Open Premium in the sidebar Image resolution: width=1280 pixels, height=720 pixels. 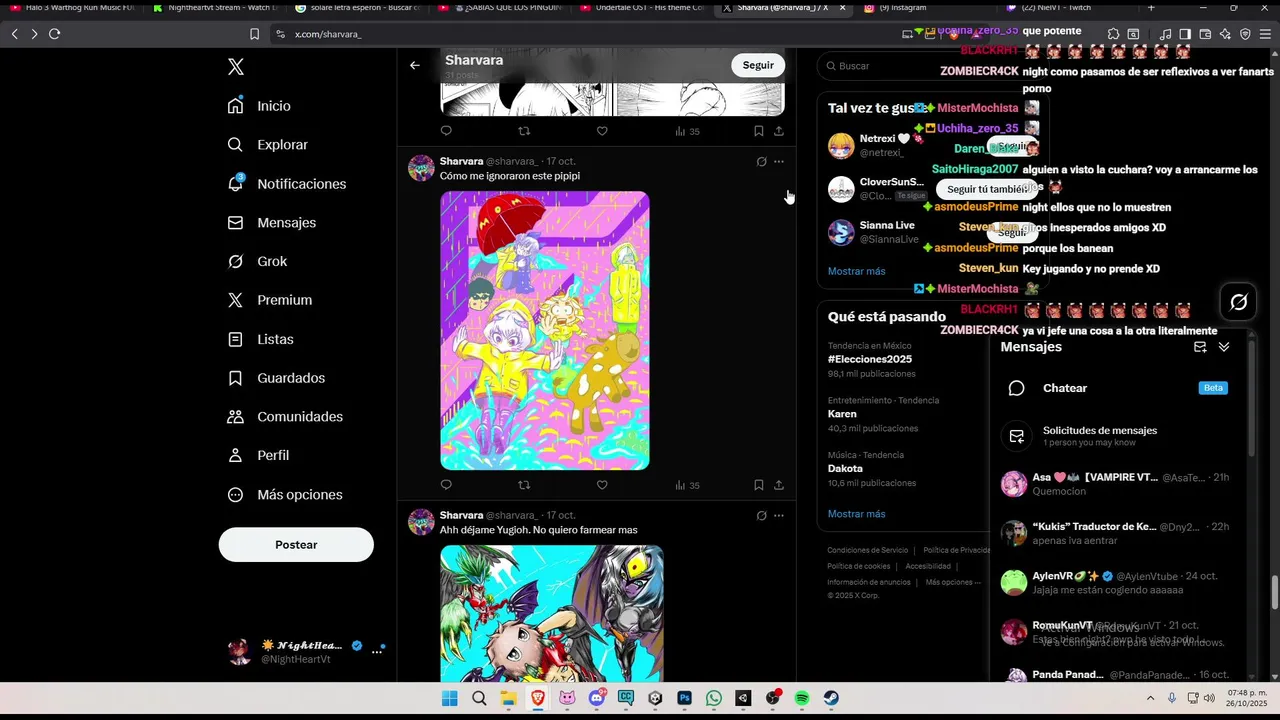269,300
